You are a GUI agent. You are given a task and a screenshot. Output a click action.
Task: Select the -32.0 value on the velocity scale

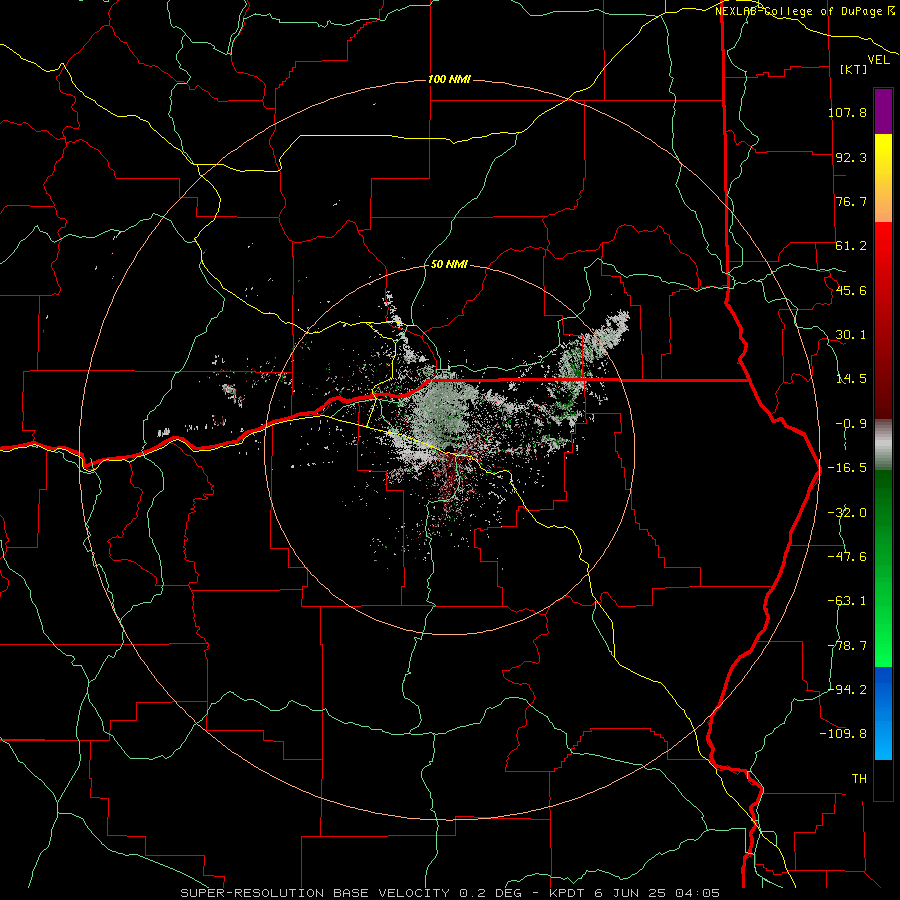(x=847, y=513)
